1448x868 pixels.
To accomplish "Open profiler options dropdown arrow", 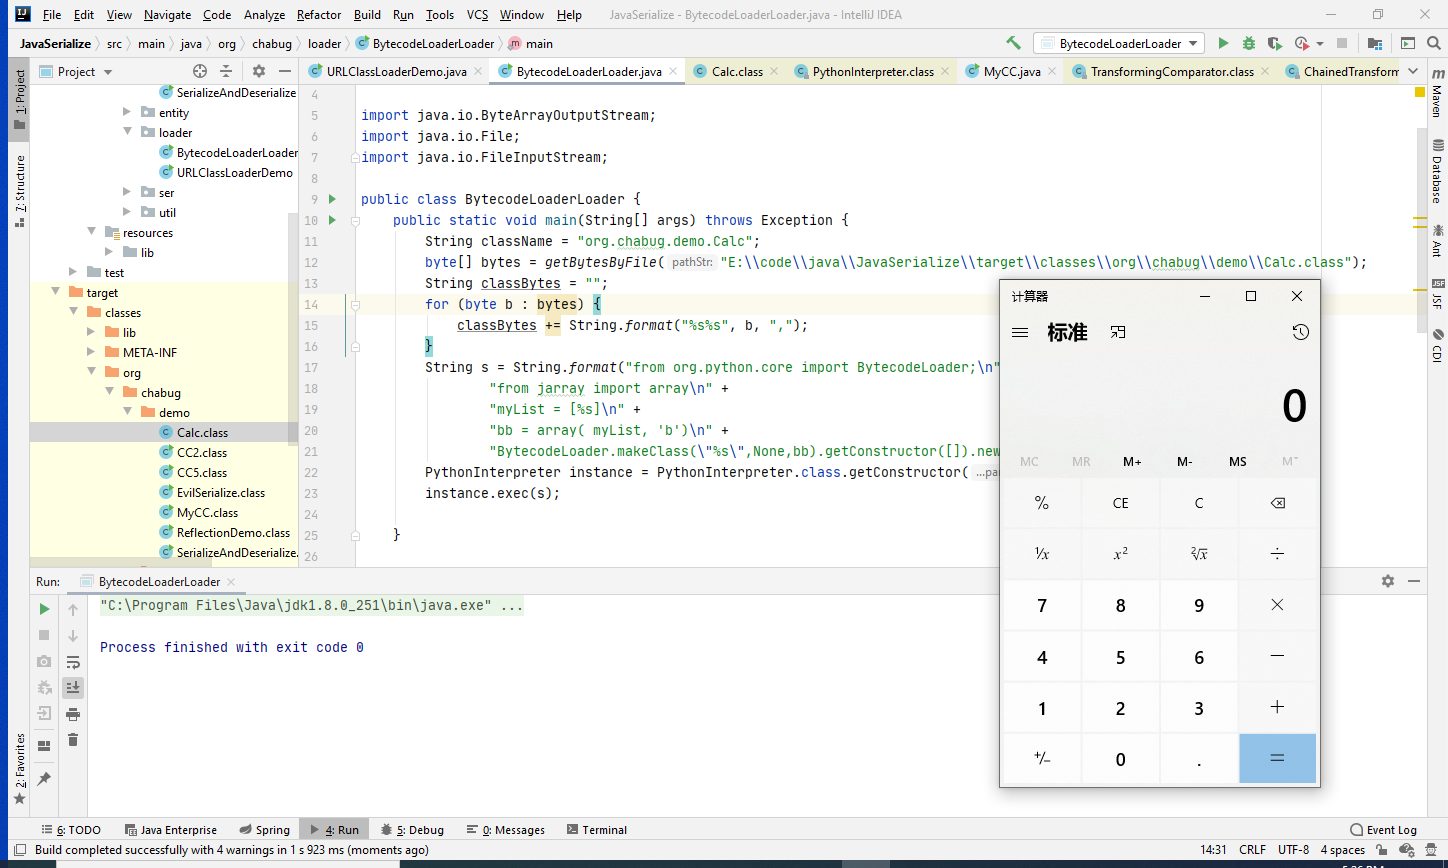I will pyautogui.click(x=1320, y=44).
